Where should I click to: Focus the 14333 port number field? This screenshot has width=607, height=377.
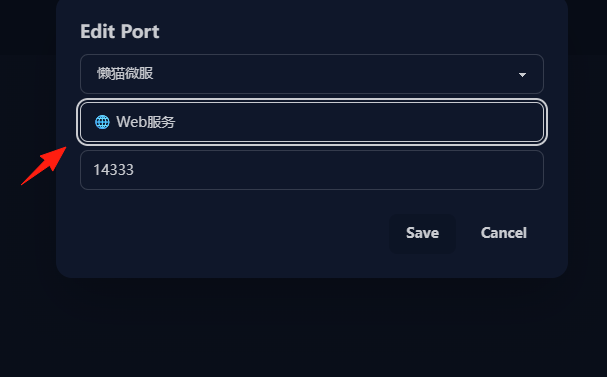pyautogui.click(x=312, y=170)
